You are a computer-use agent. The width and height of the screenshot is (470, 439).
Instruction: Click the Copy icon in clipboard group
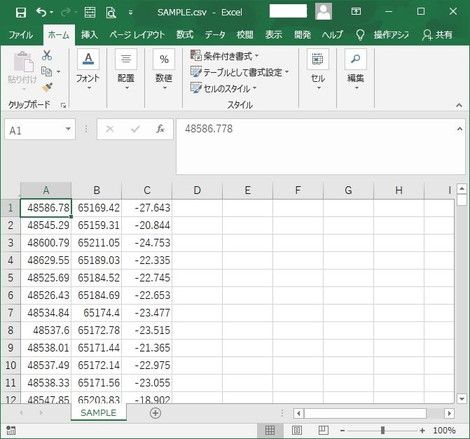coord(47,71)
